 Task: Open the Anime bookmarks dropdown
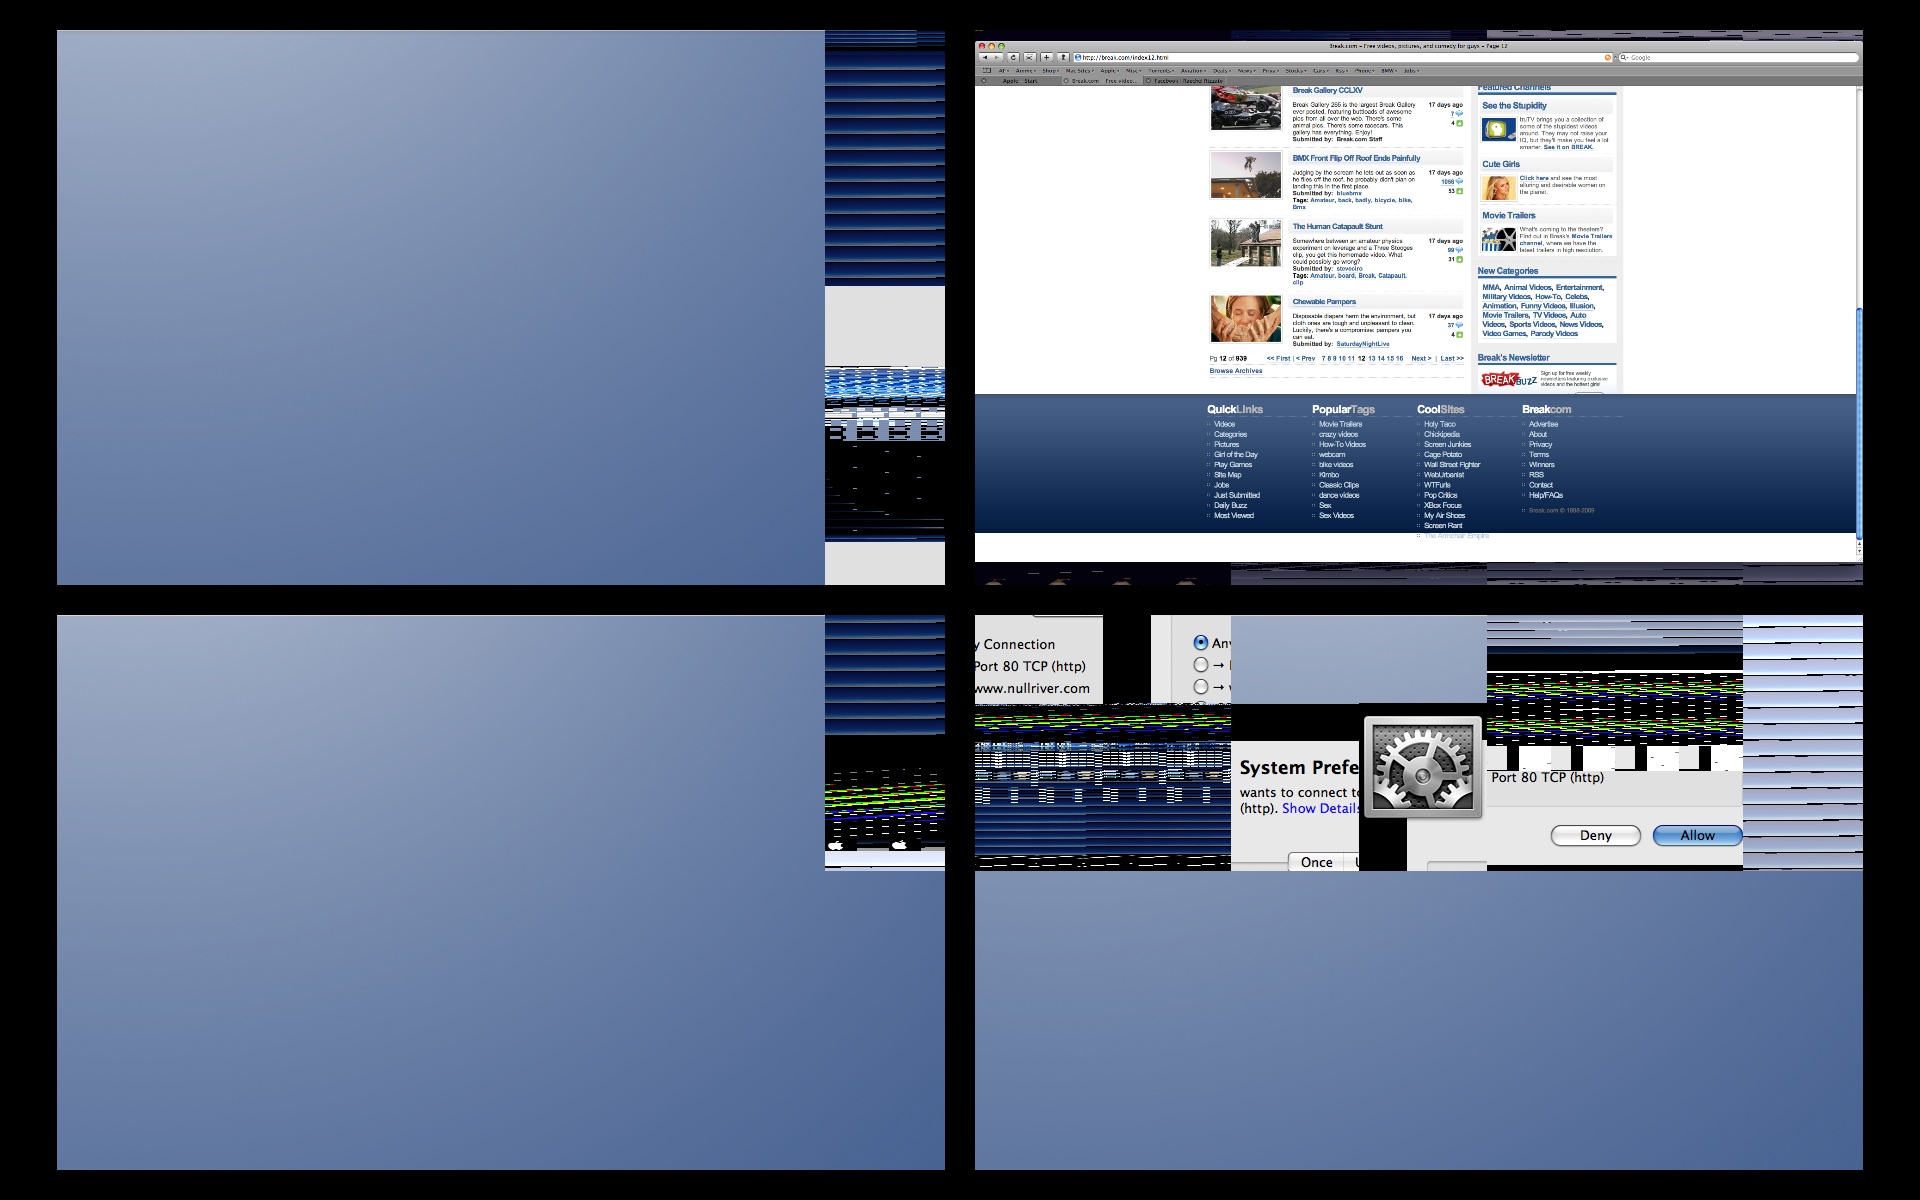pyautogui.click(x=1026, y=71)
